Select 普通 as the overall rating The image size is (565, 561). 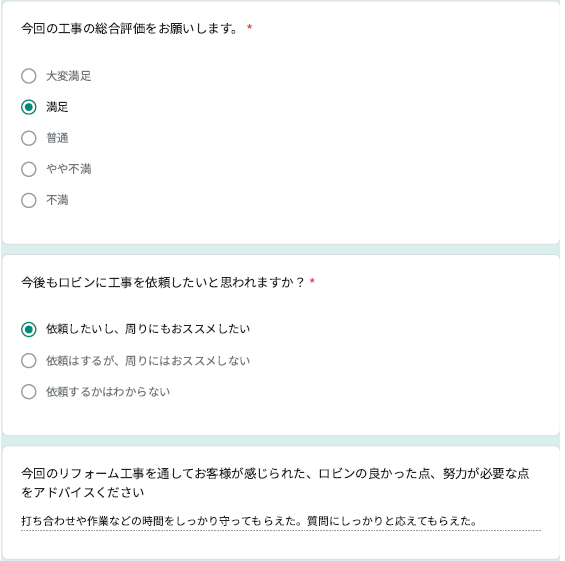[x=28, y=138]
